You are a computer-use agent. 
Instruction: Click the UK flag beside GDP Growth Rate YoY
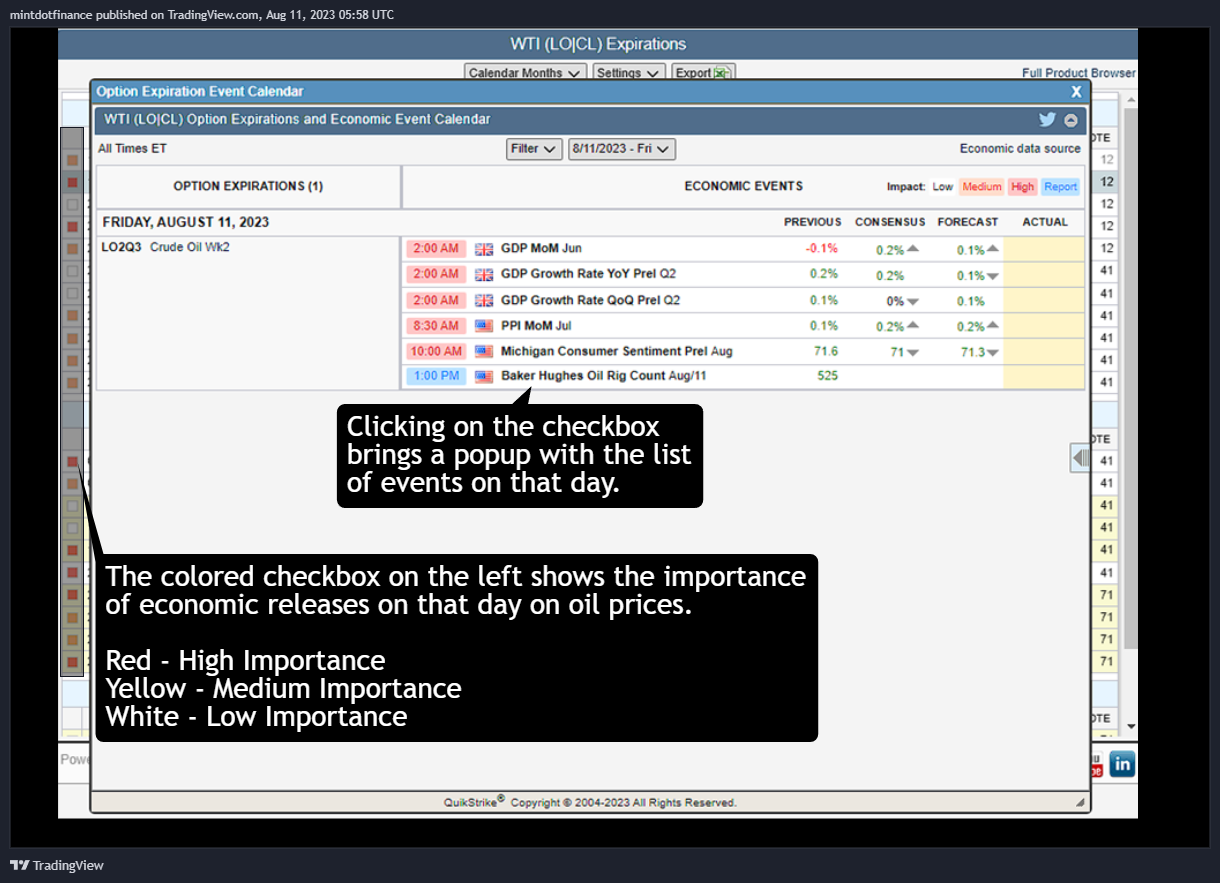(484, 275)
